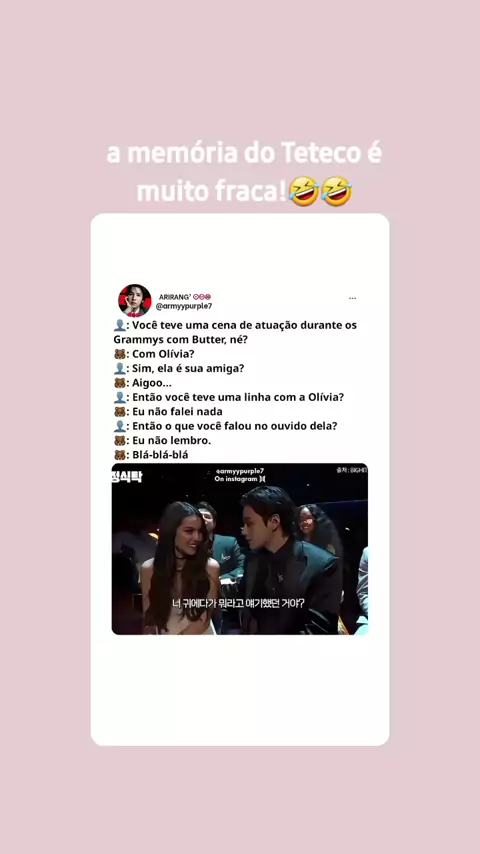Click silhouette emoji before 'Sim, ela é sua amiga?'

click(x=119, y=369)
